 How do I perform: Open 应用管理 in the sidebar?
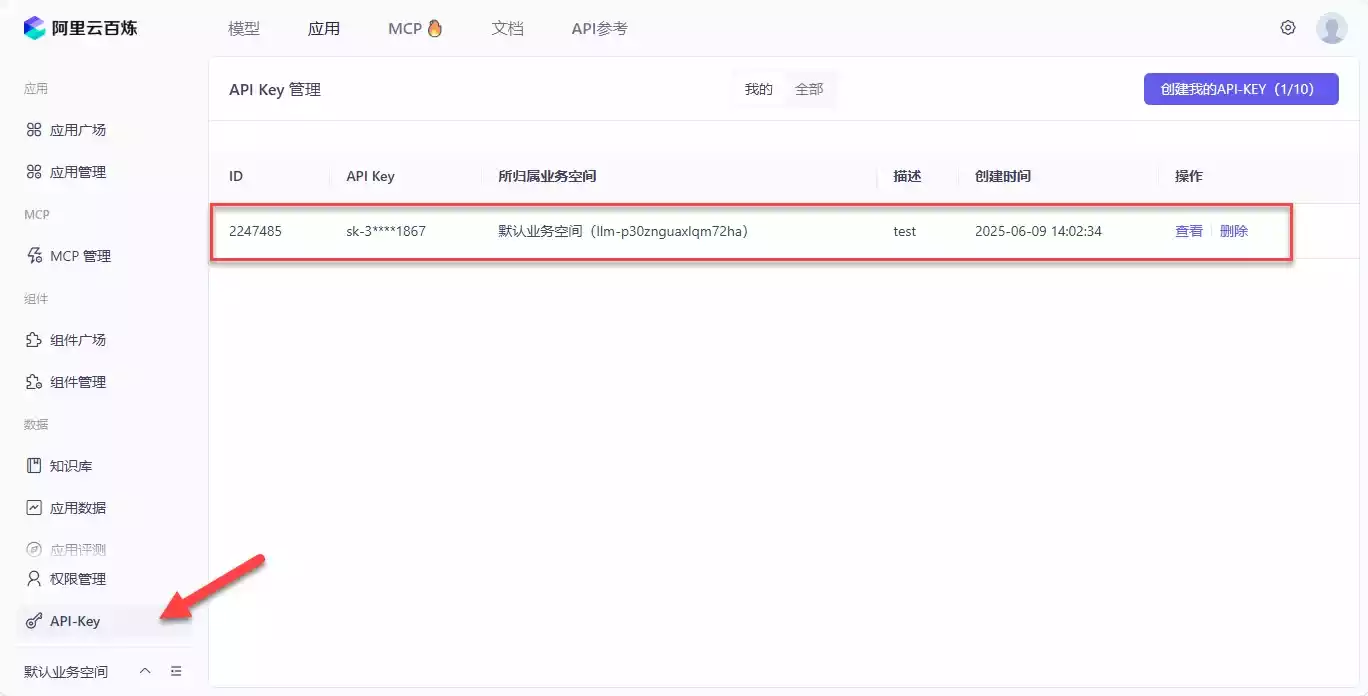tap(78, 172)
